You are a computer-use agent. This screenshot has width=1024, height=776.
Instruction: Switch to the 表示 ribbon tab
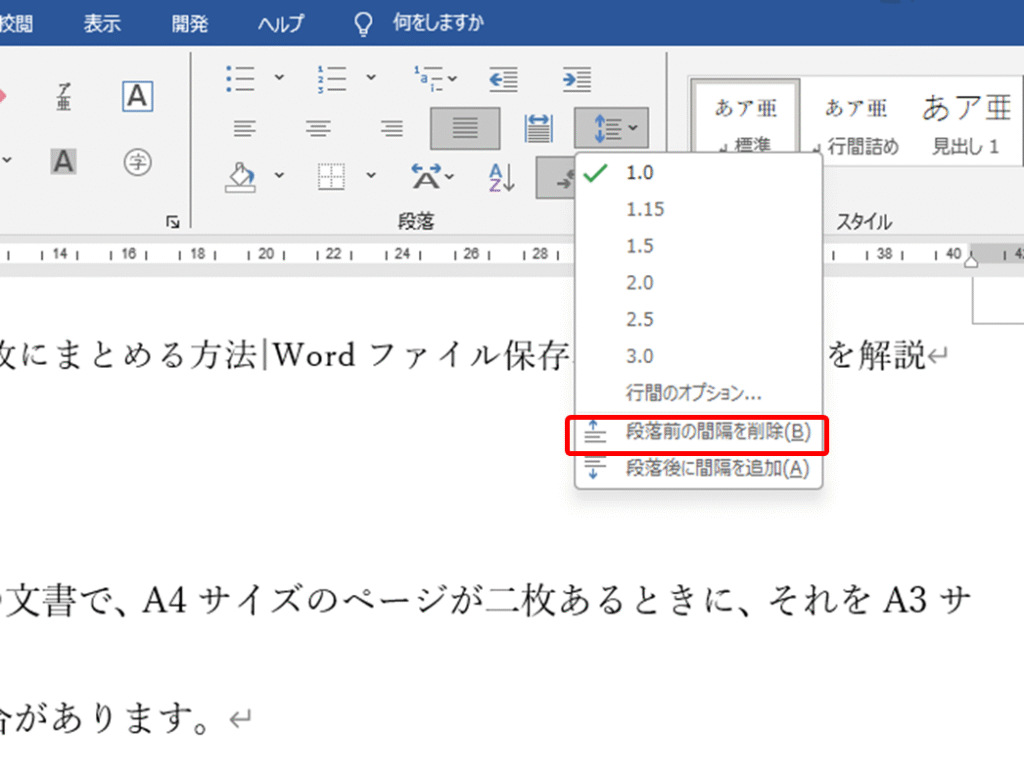click(102, 24)
